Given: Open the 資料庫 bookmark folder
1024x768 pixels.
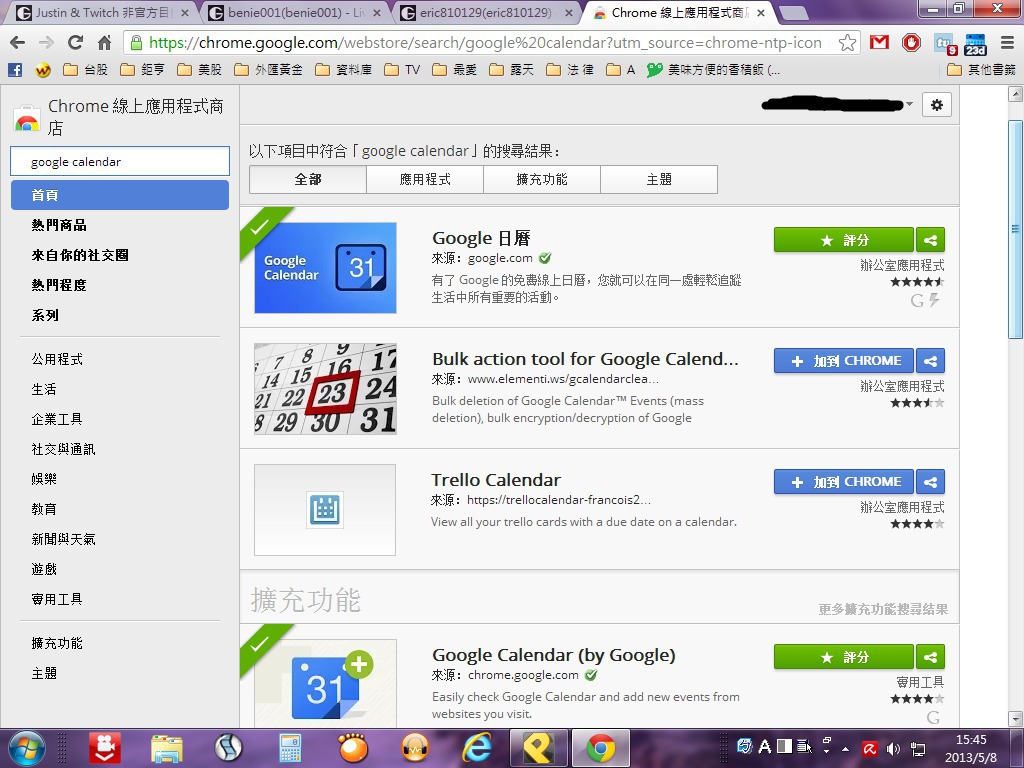Looking at the screenshot, I should (343, 70).
